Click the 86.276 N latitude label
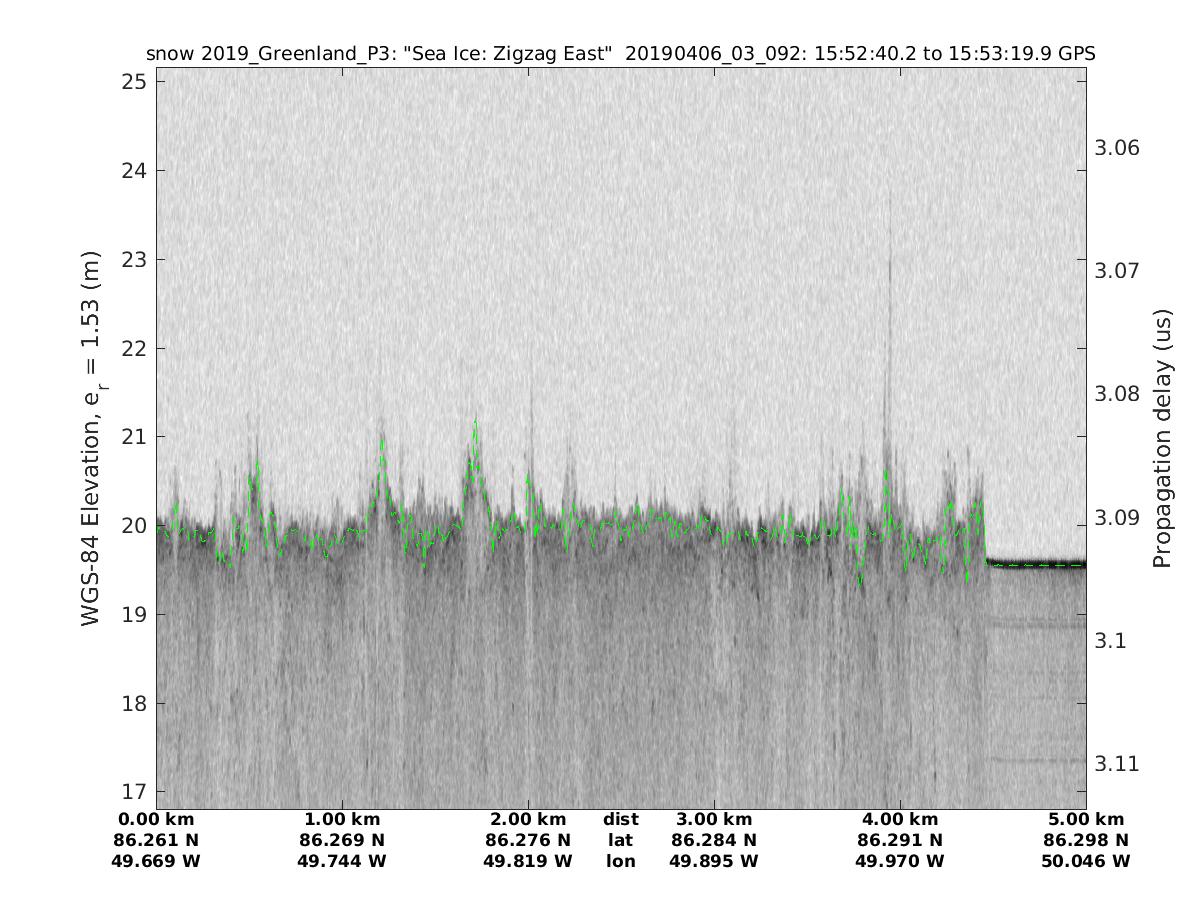Image resolution: width=1200 pixels, height=900 pixels. [x=528, y=840]
